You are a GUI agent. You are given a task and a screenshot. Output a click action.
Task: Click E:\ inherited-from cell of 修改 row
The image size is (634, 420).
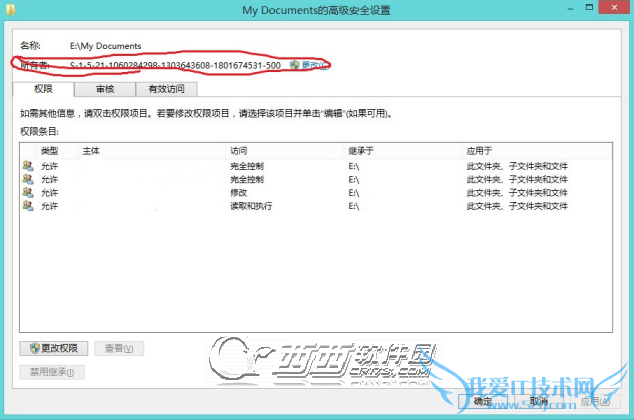tap(354, 193)
